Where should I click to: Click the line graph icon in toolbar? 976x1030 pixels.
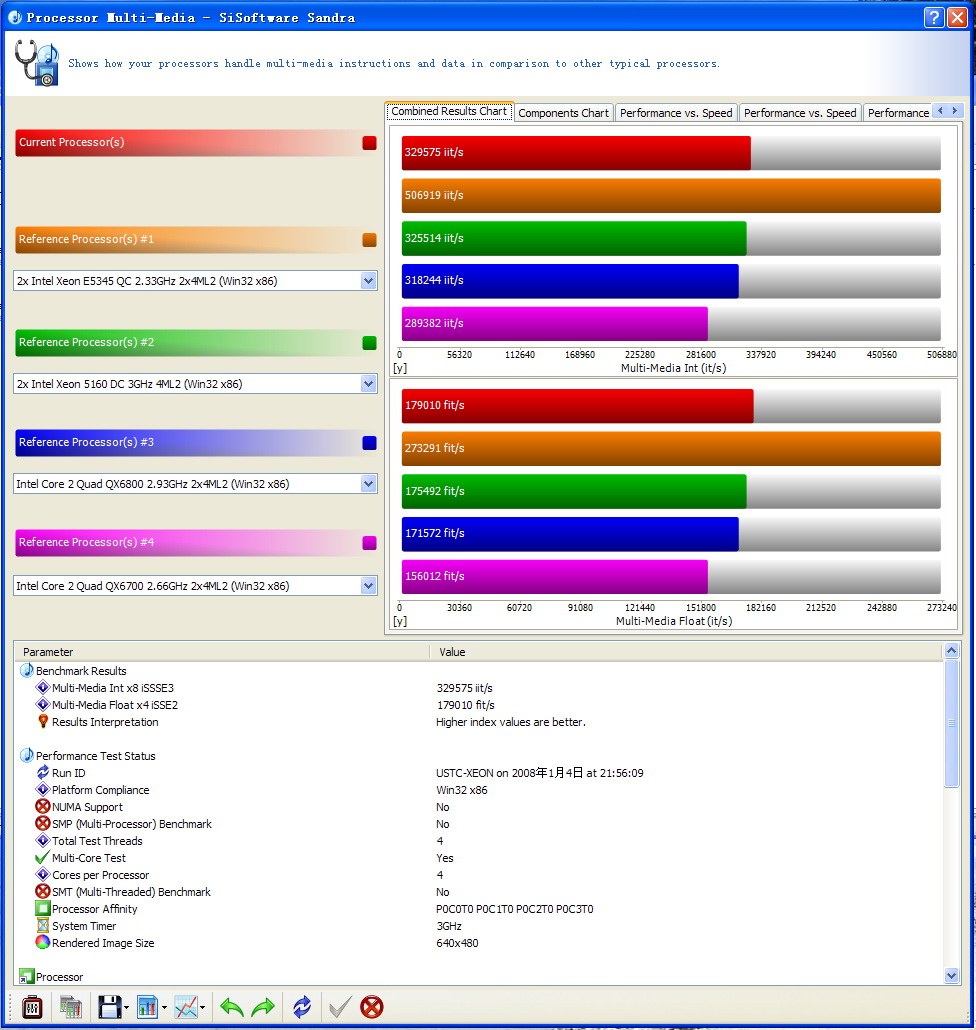(x=186, y=1007)
